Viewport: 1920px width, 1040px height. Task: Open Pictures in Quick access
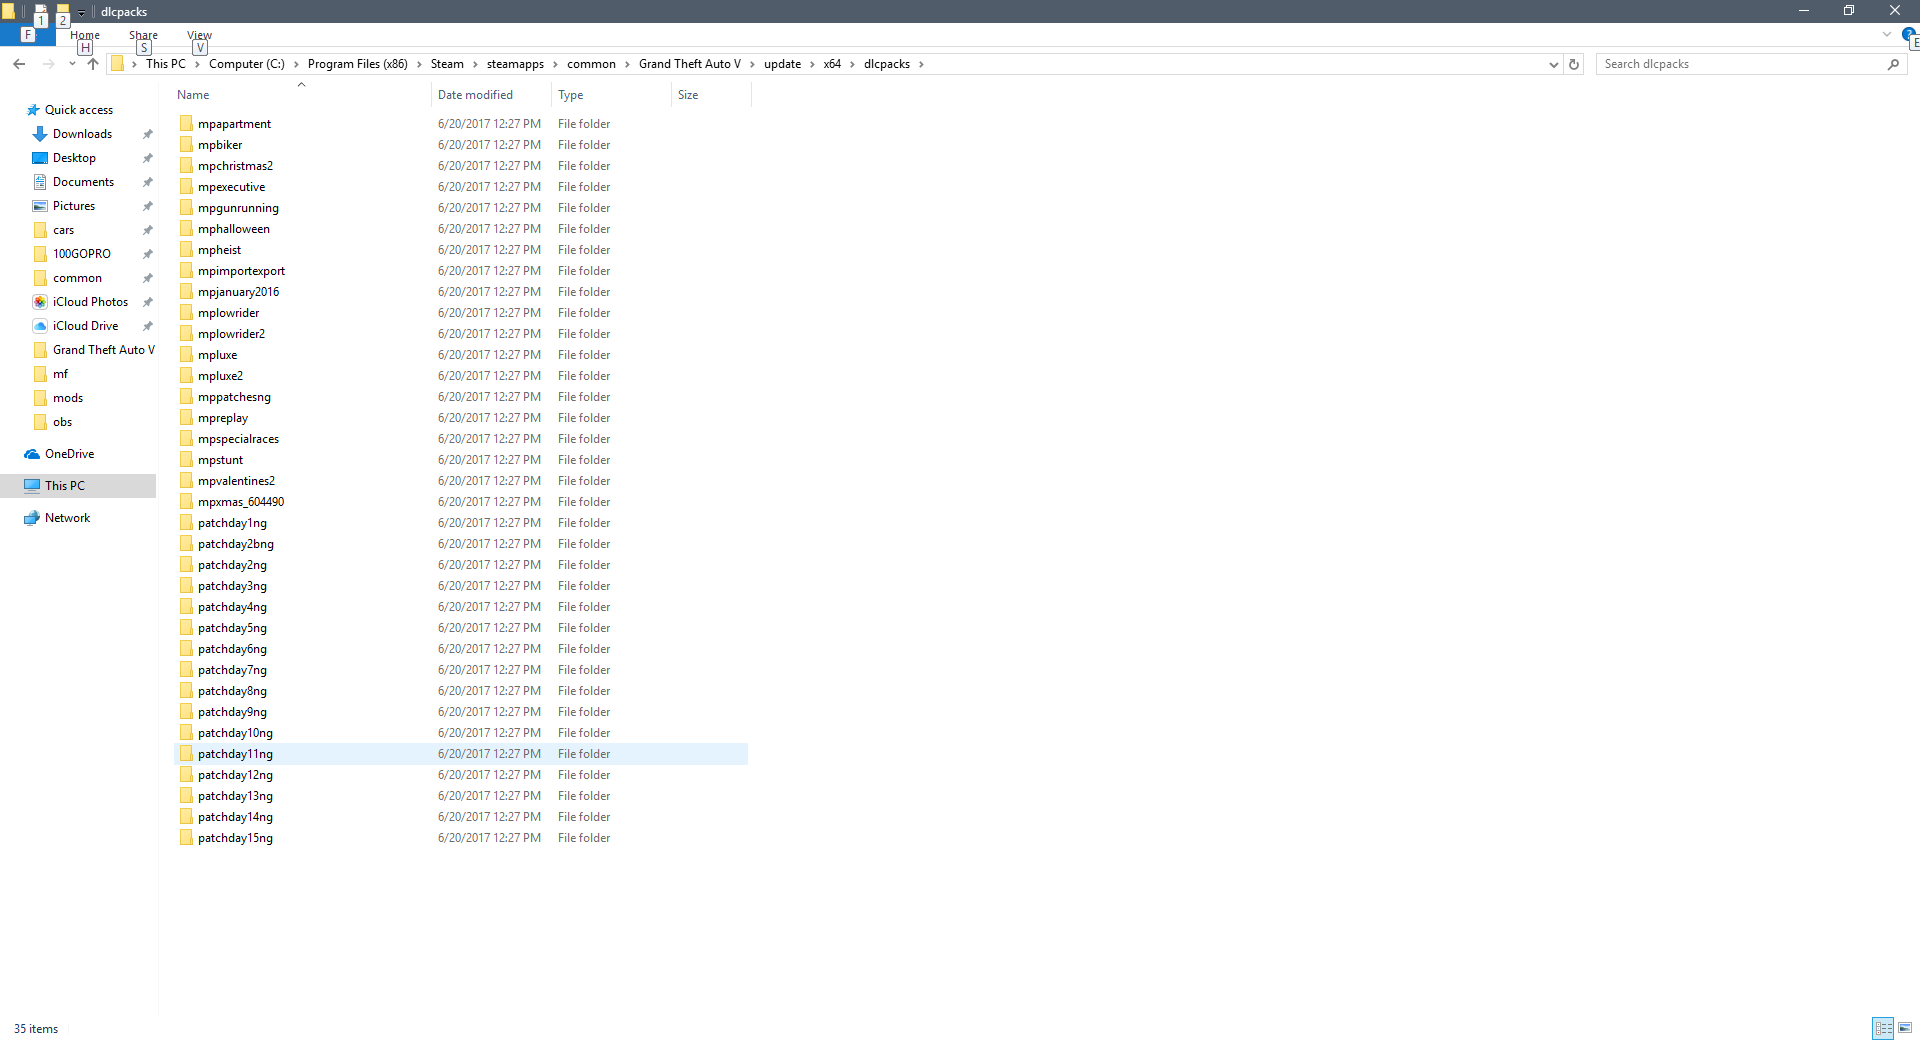point(74,206)
